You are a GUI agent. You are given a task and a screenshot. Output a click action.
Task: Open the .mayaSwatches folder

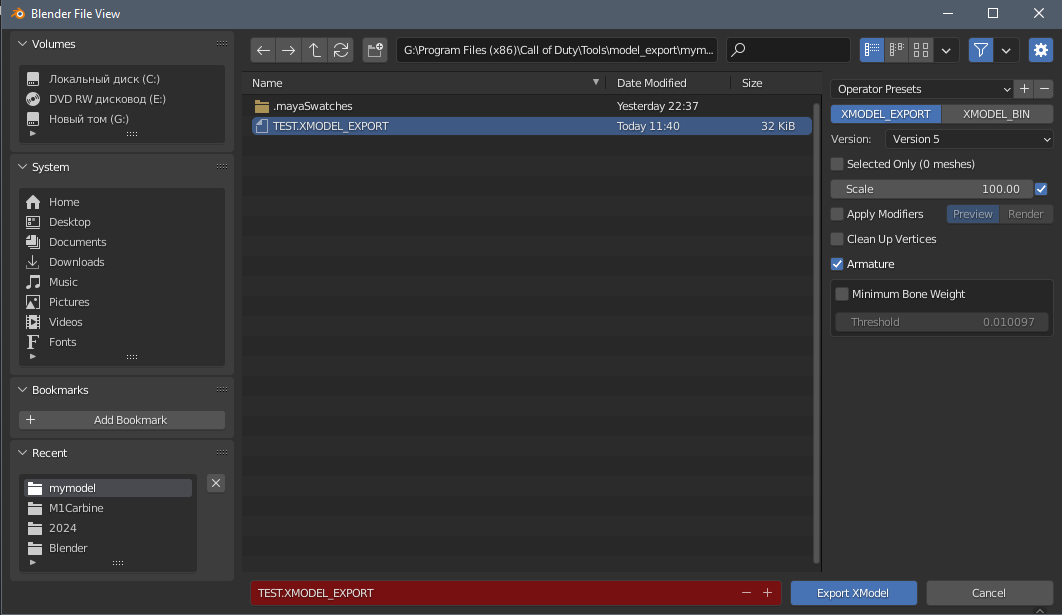click(532, 106)
